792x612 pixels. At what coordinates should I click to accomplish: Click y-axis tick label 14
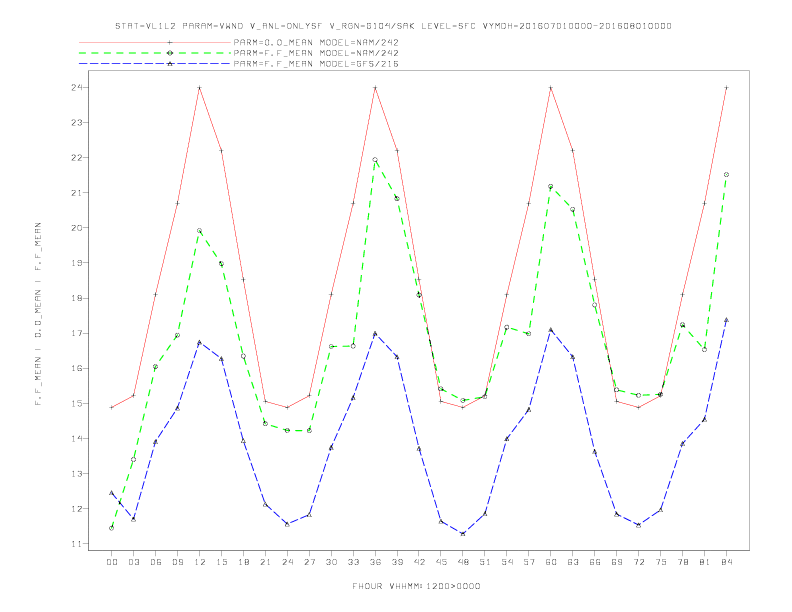tap(77, 438)
